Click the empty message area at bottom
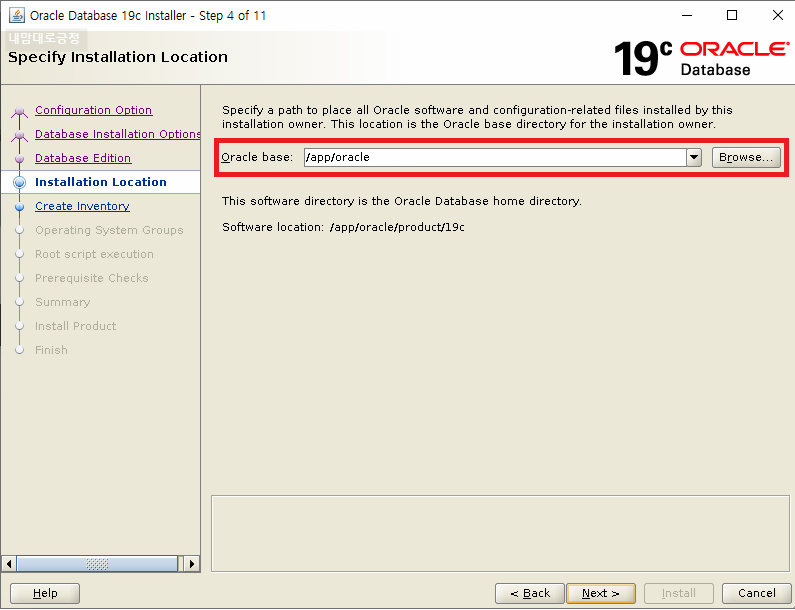 tap(500, 533)
